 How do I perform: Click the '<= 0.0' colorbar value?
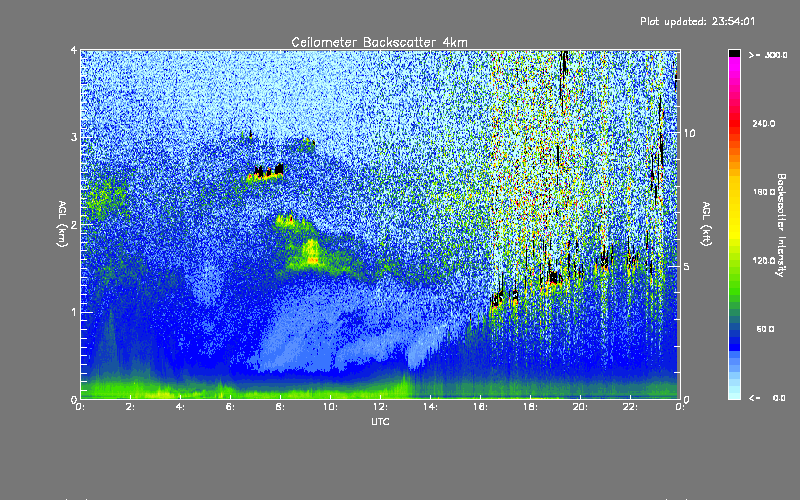767,397
